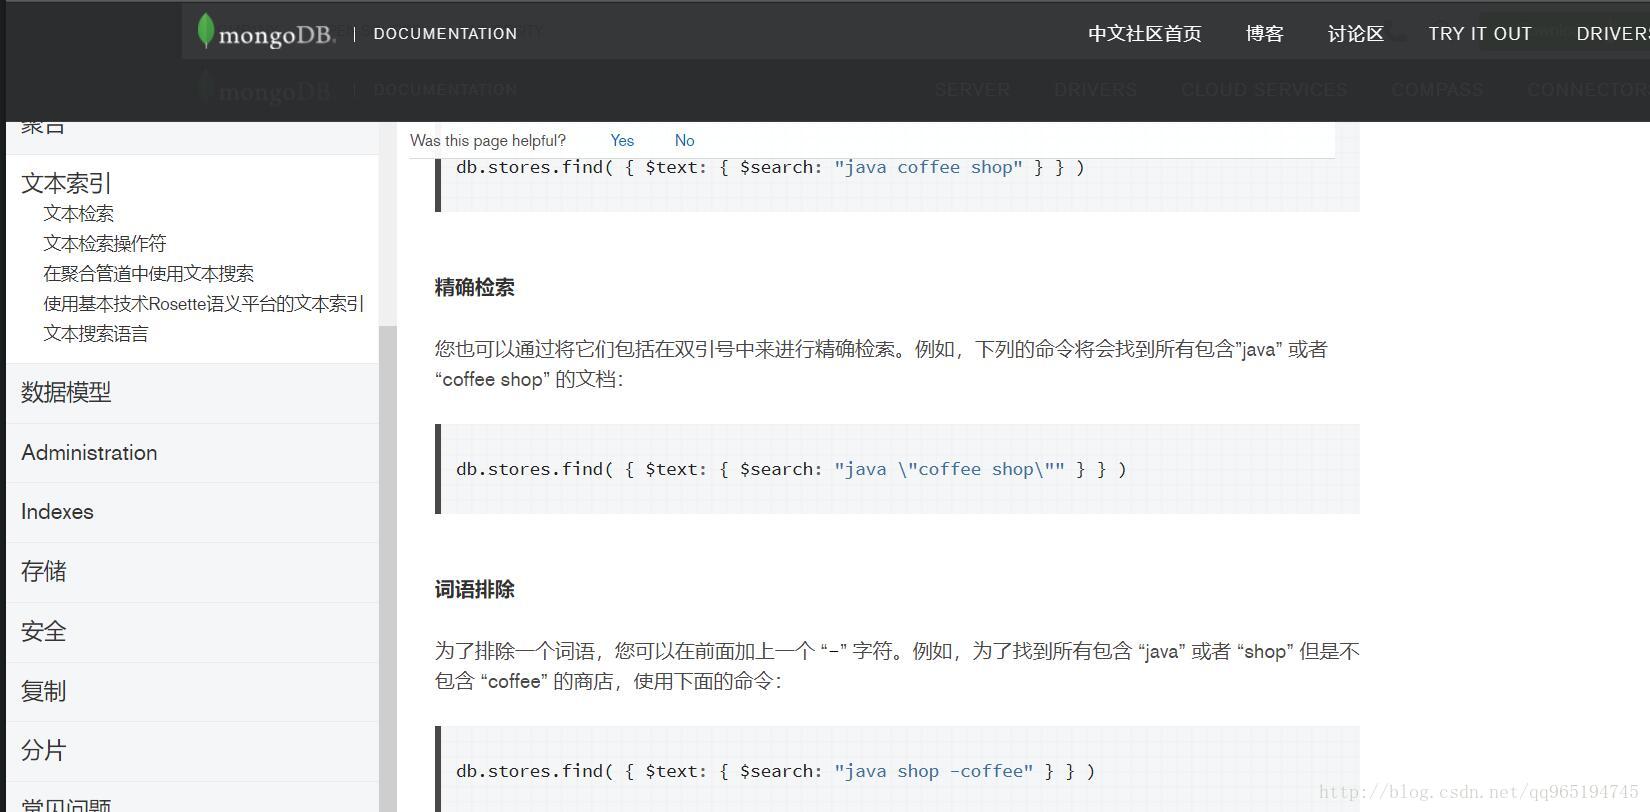The height and width of the screenshot is (812, 1650).
Task: Expand the 安全 sidebar section
Action: tap(192, 632)
